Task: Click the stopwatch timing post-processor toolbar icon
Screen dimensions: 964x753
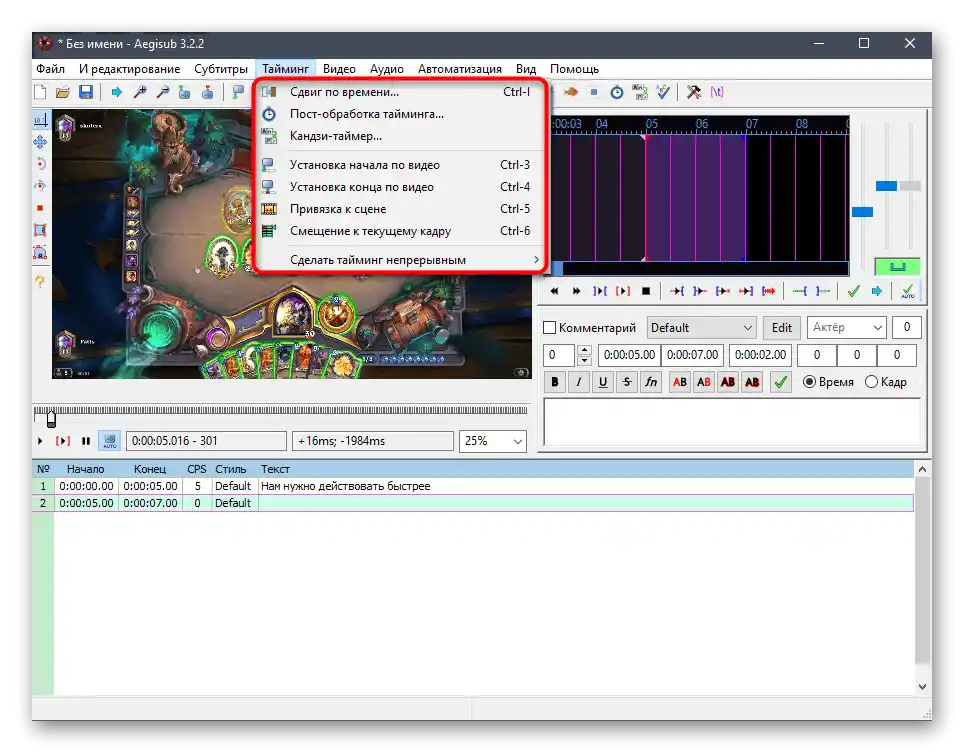Action: (x=617, y=92)
